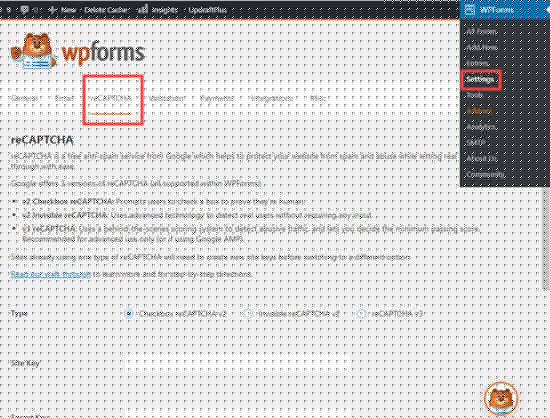Click the Type field label
The height and width of the screenshot is (418, 550).
coord(19,314)
